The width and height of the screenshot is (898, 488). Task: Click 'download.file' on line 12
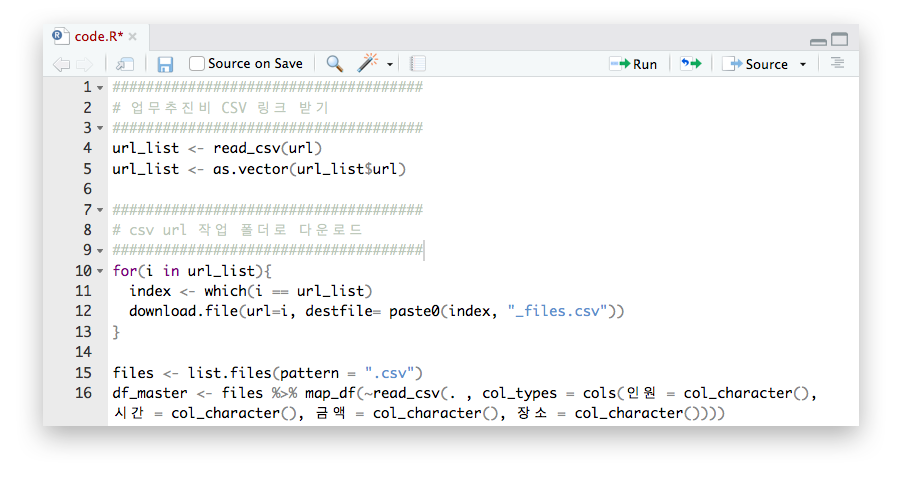click(183, 311)
